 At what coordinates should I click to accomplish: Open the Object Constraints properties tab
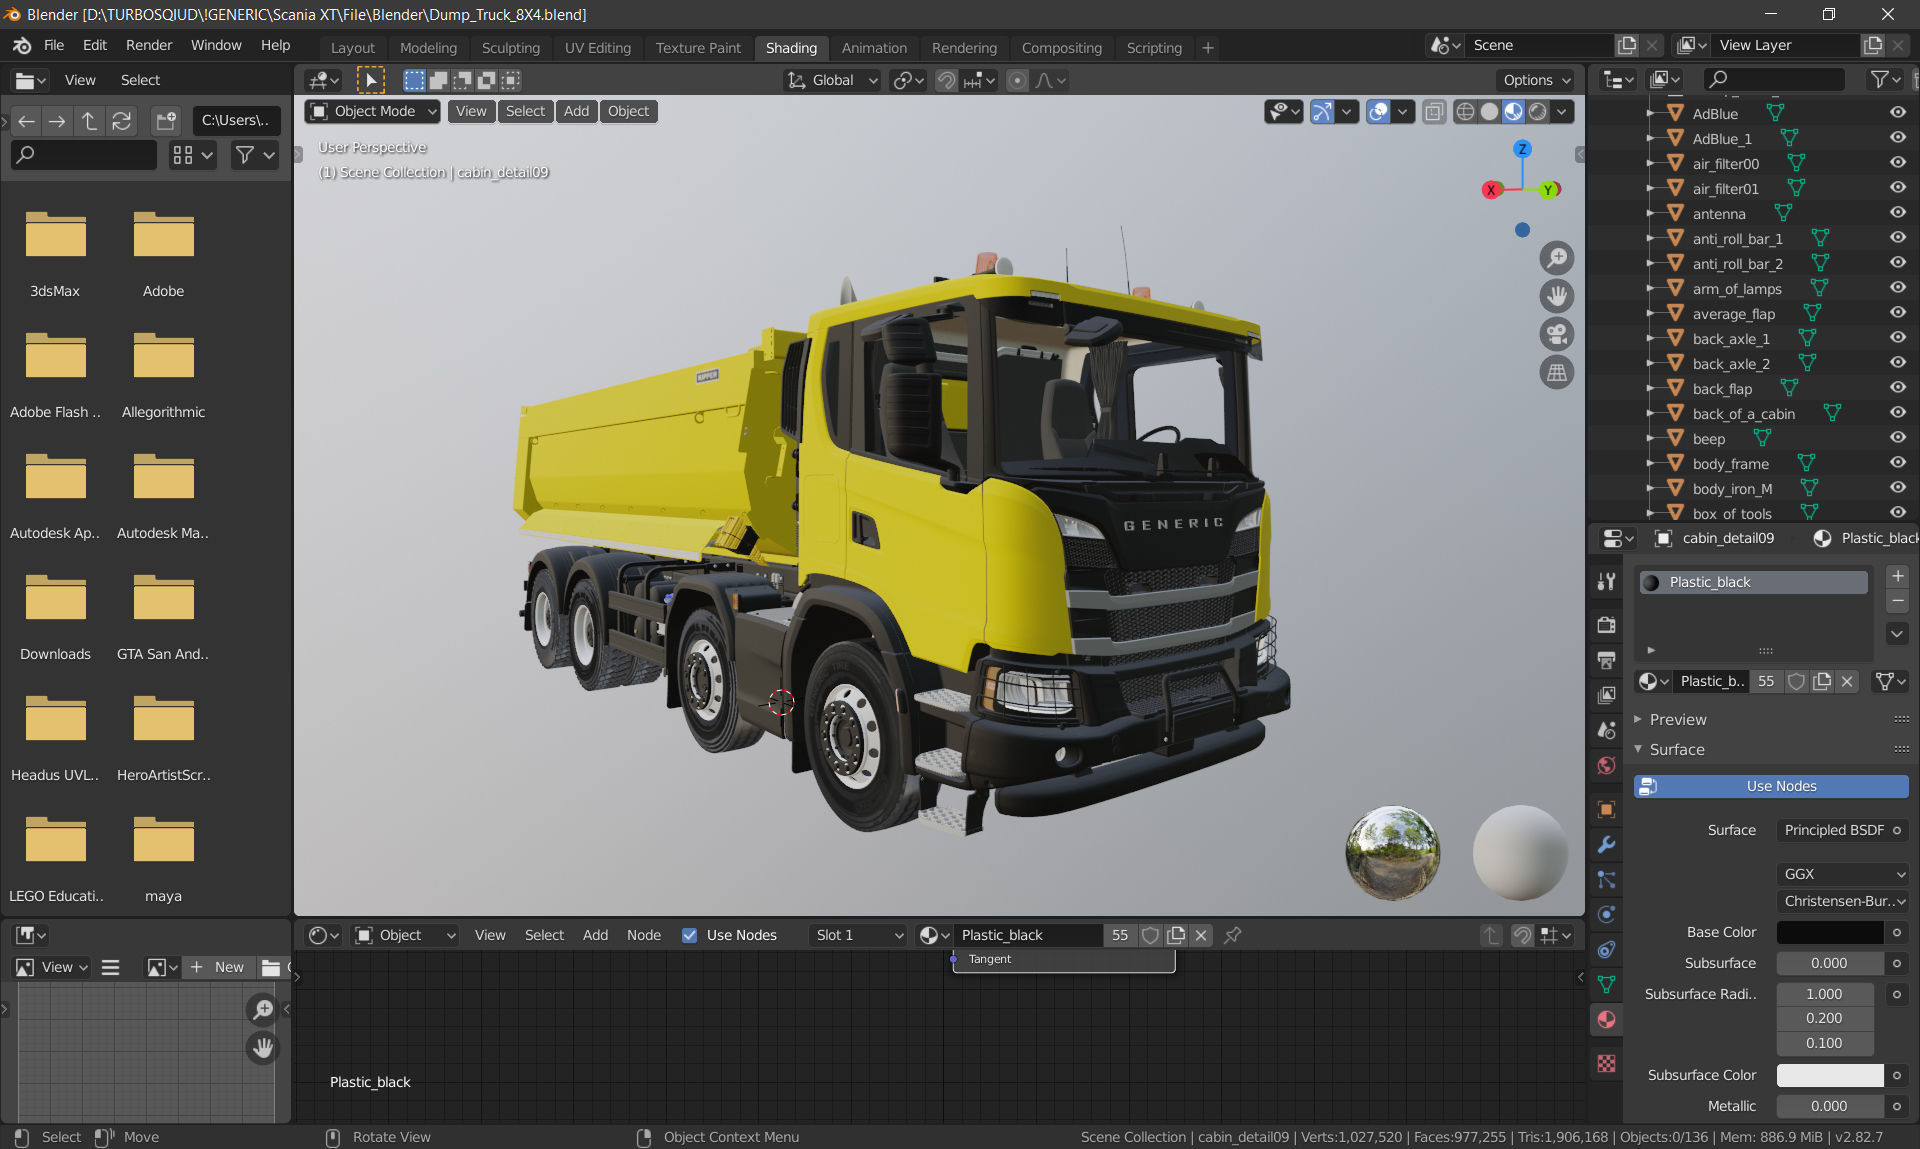point(1606,949)
